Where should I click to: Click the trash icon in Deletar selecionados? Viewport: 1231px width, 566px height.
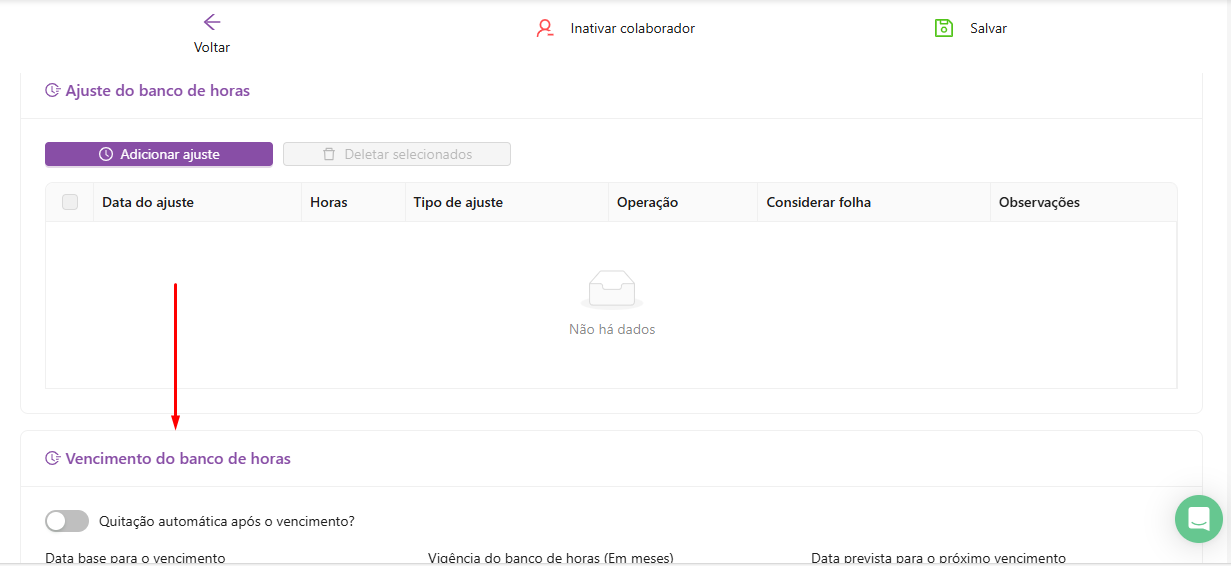pyautogui.click(x=329, y=154)
